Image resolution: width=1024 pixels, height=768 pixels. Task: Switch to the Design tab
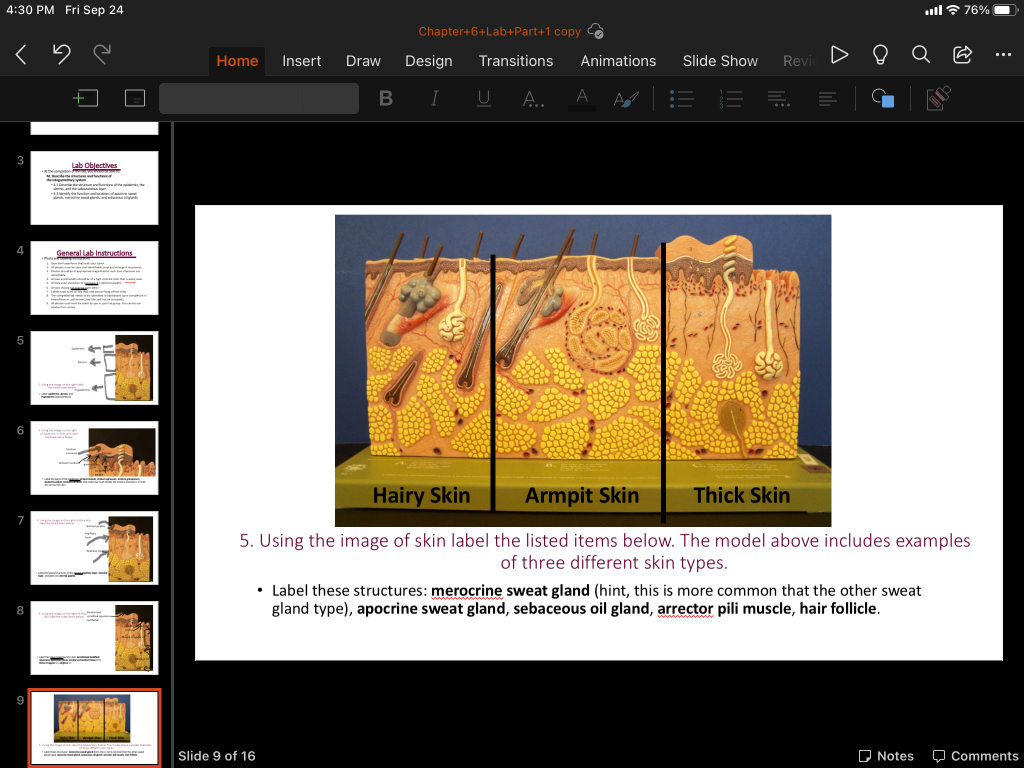(428, 61)
